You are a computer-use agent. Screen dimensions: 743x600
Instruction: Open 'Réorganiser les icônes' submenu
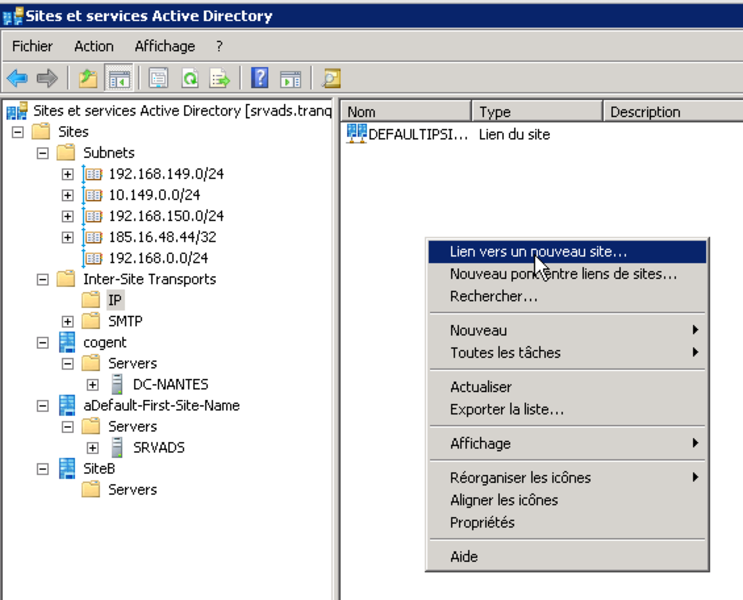coord(567,478)
